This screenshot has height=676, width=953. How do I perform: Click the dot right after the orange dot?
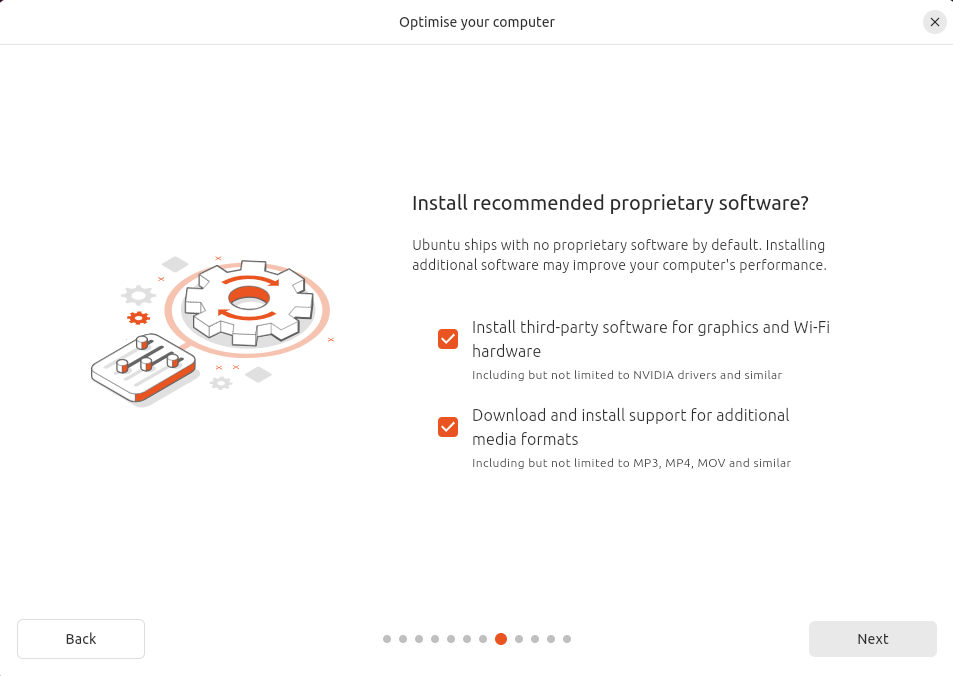519,639
